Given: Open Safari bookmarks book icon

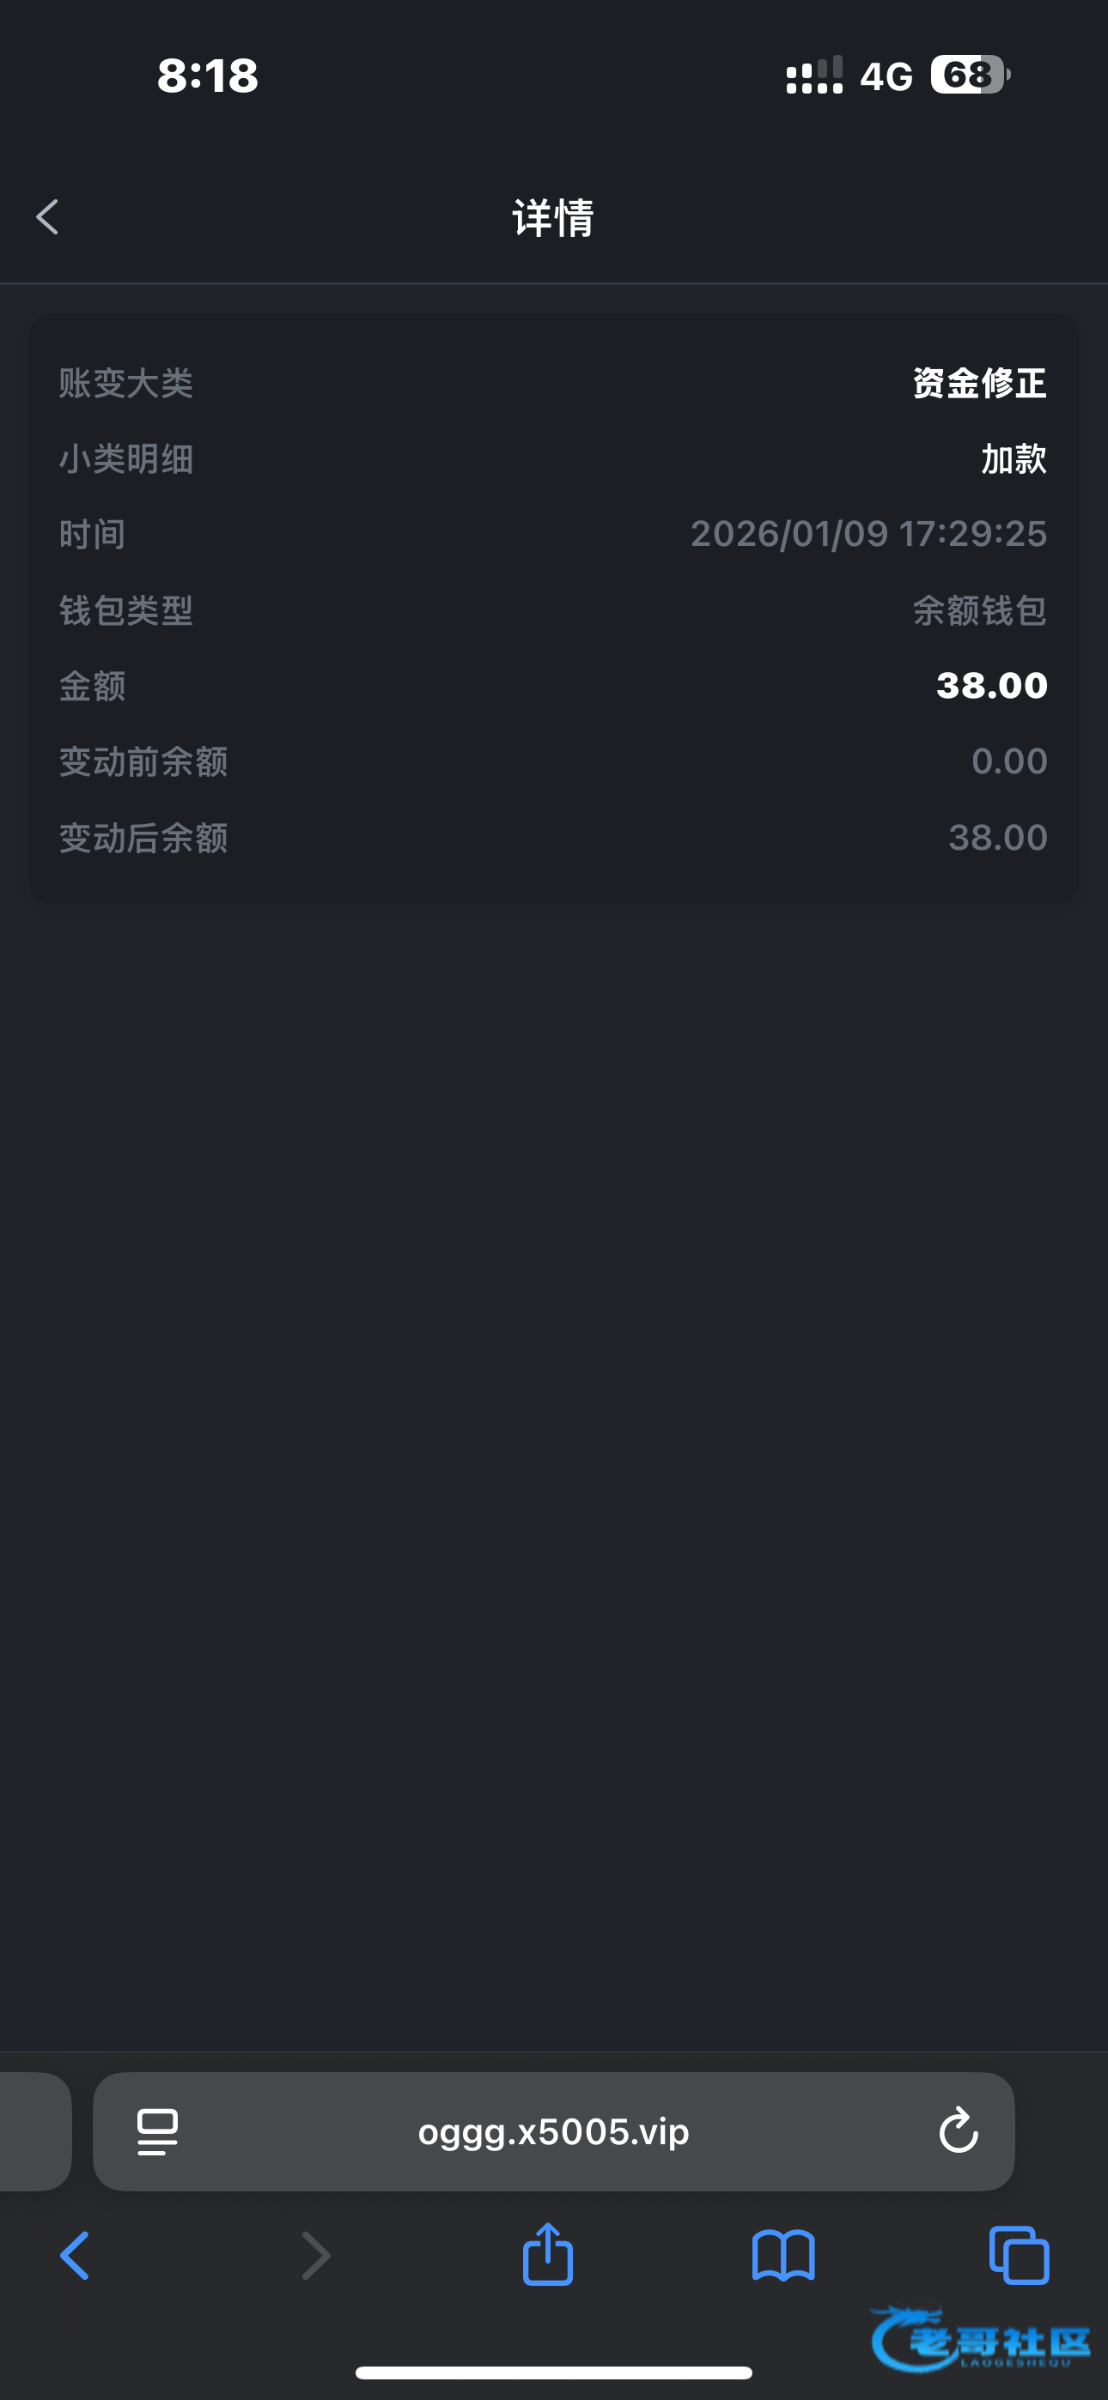Looking at the screenshot, I should [x=783, y=2256].
